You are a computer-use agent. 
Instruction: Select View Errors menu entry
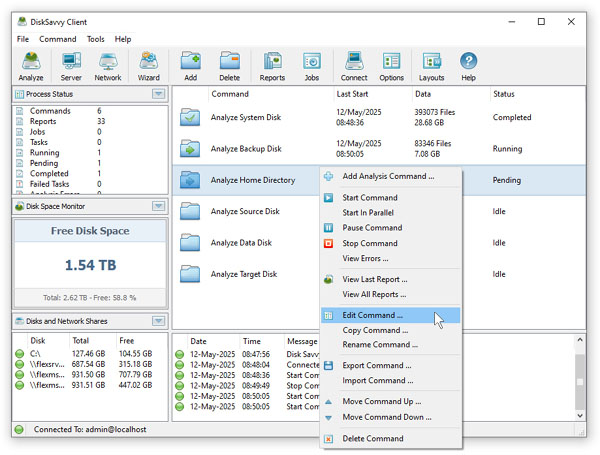click(390, 259)
